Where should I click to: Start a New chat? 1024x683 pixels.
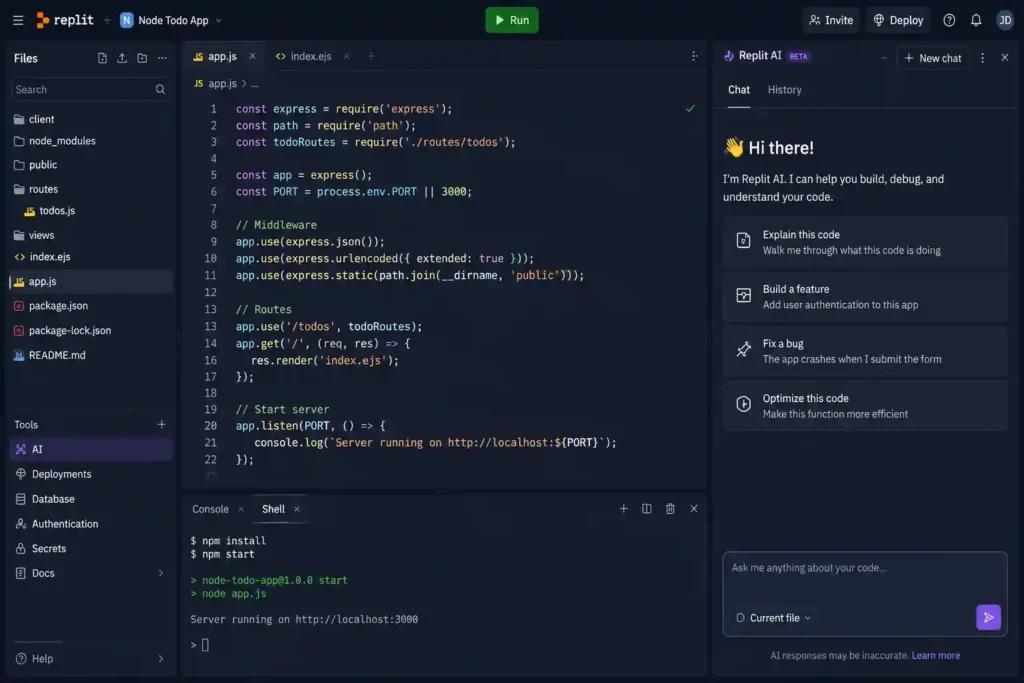(932, 58)
